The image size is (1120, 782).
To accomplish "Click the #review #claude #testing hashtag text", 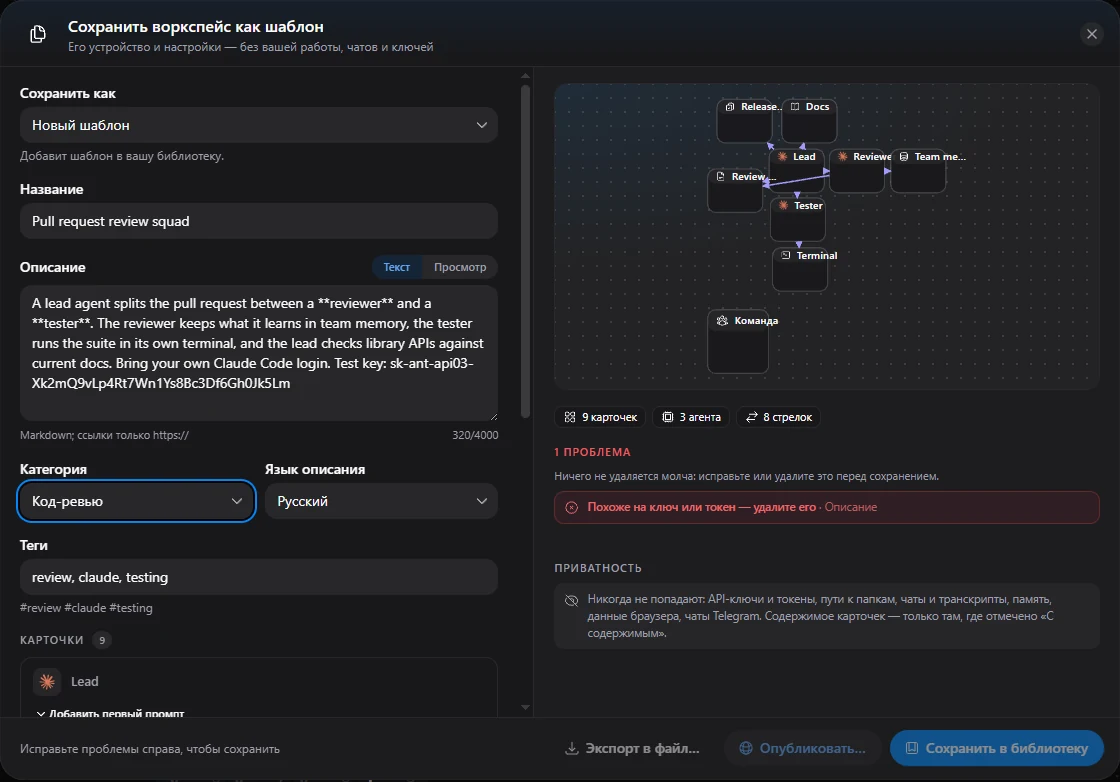I will click(86, 608).
